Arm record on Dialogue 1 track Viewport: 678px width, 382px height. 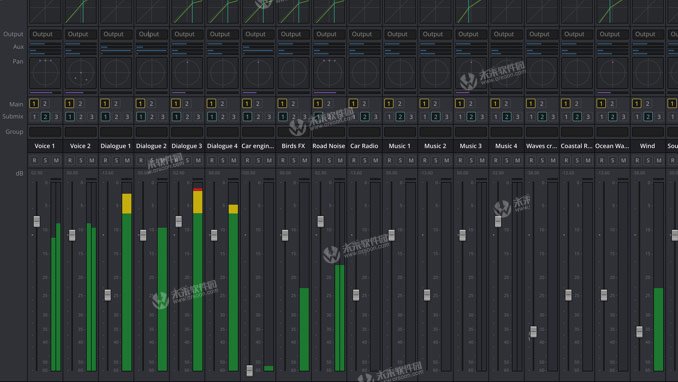tap(106, 161)
